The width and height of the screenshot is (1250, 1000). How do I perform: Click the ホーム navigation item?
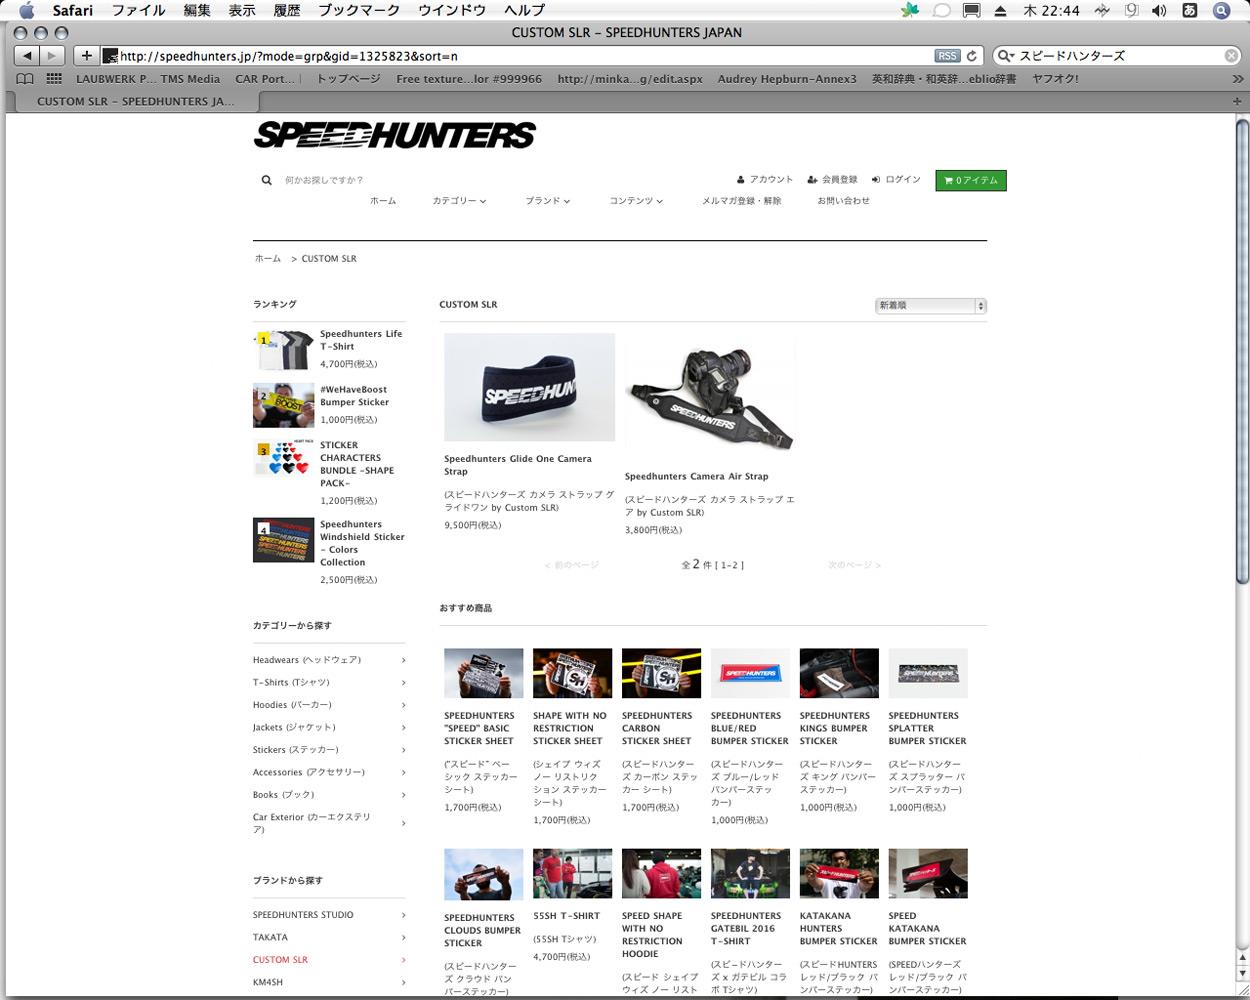click(383, 201)
